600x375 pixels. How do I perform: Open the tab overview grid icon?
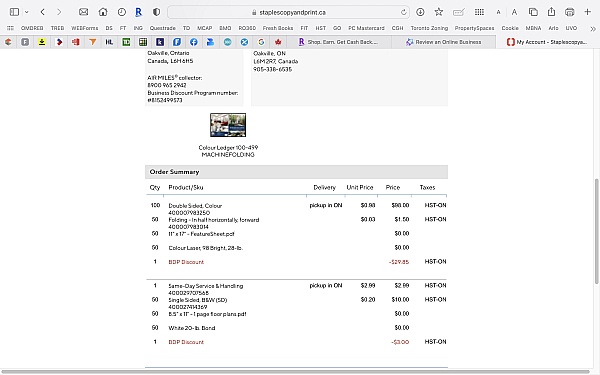pyautogui.click(x=479, y=12)
